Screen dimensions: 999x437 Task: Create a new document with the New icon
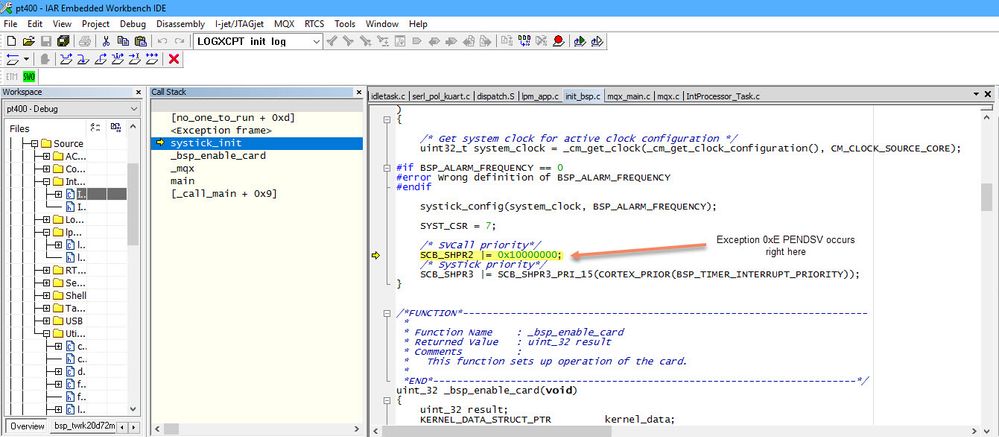11,41
